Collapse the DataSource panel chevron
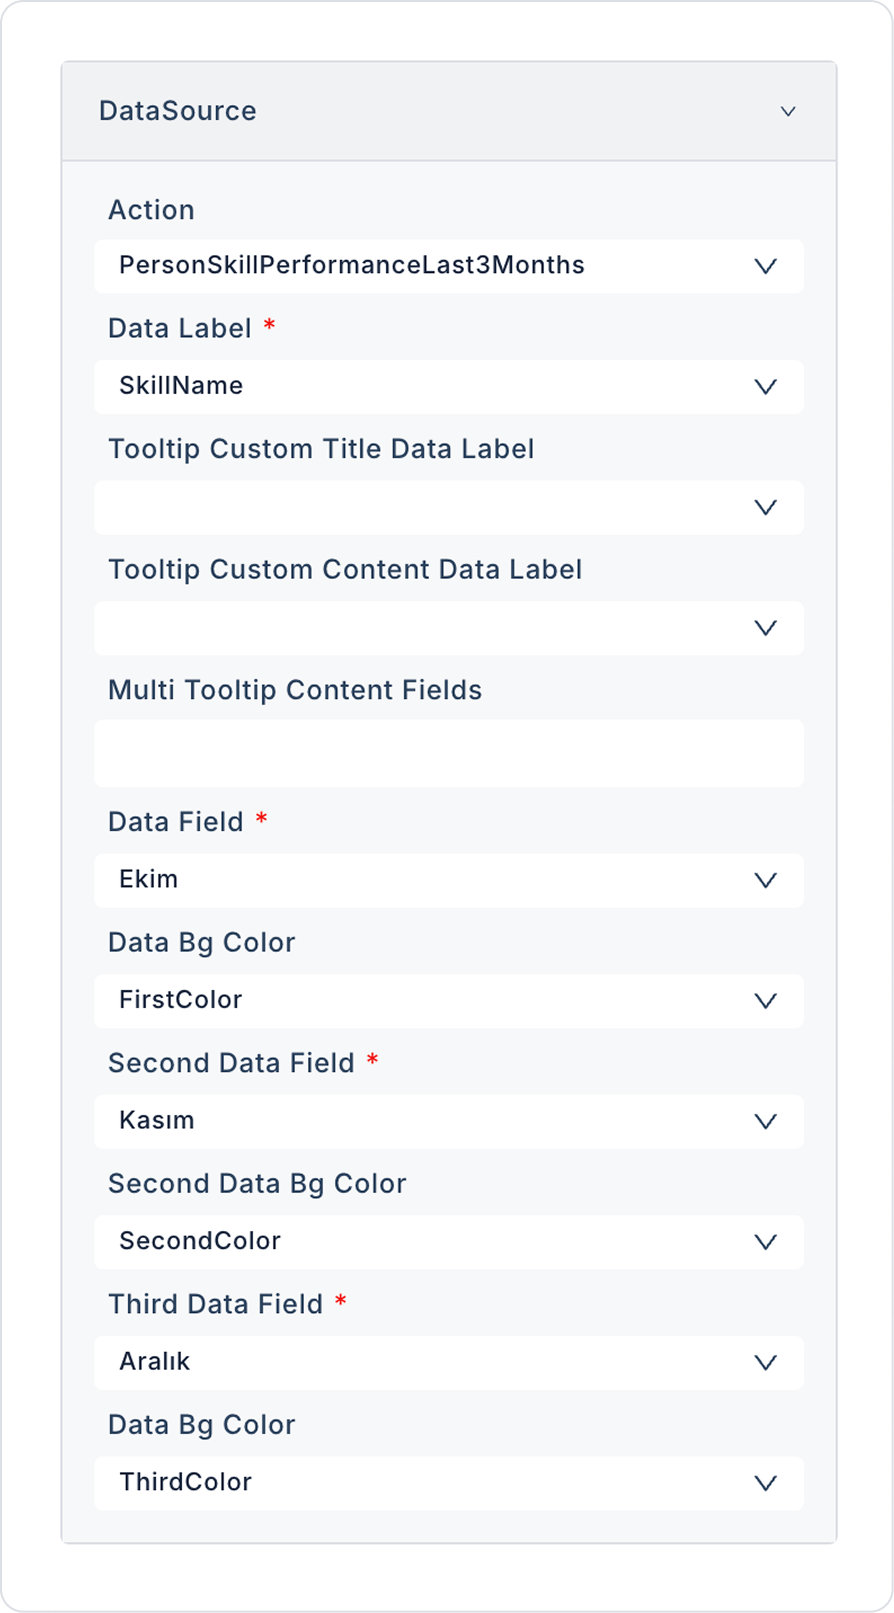The width and height of the screenshot is (894, 1613). point(788,111)
